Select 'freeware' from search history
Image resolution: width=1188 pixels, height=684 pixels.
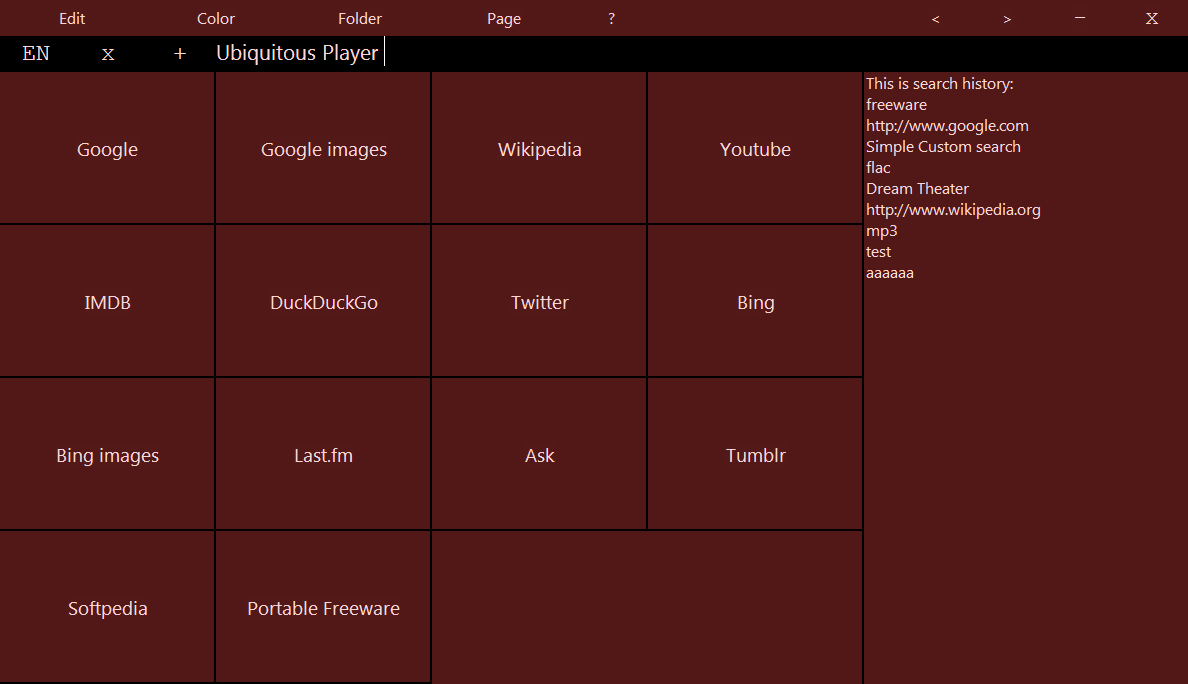896,105
